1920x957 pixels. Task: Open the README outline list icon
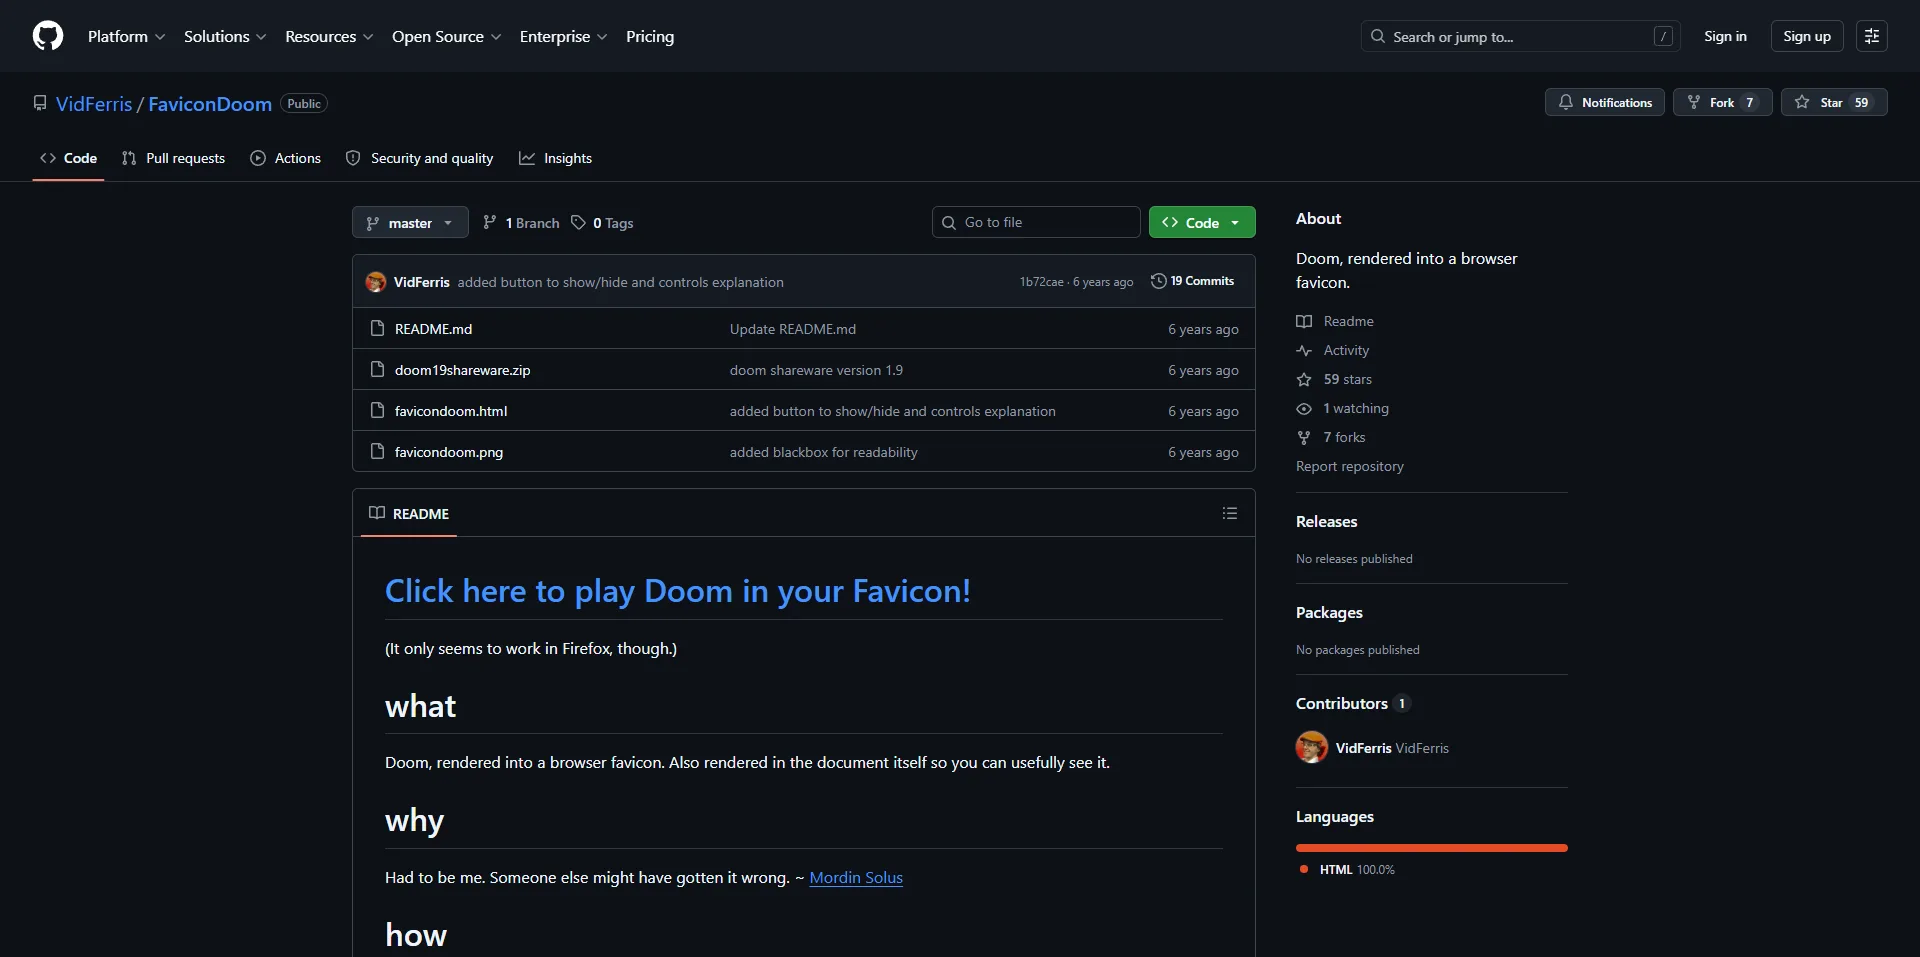tap(1229, 513)
